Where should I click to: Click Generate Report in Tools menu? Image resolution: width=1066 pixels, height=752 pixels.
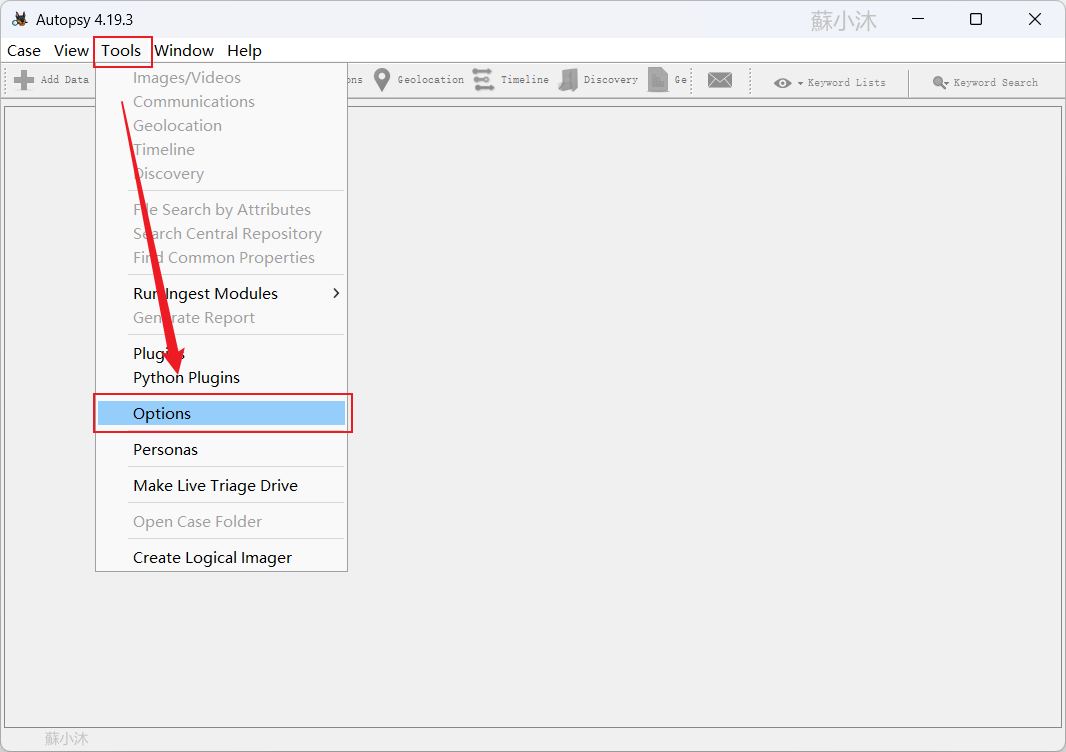(x=222, y=318)
